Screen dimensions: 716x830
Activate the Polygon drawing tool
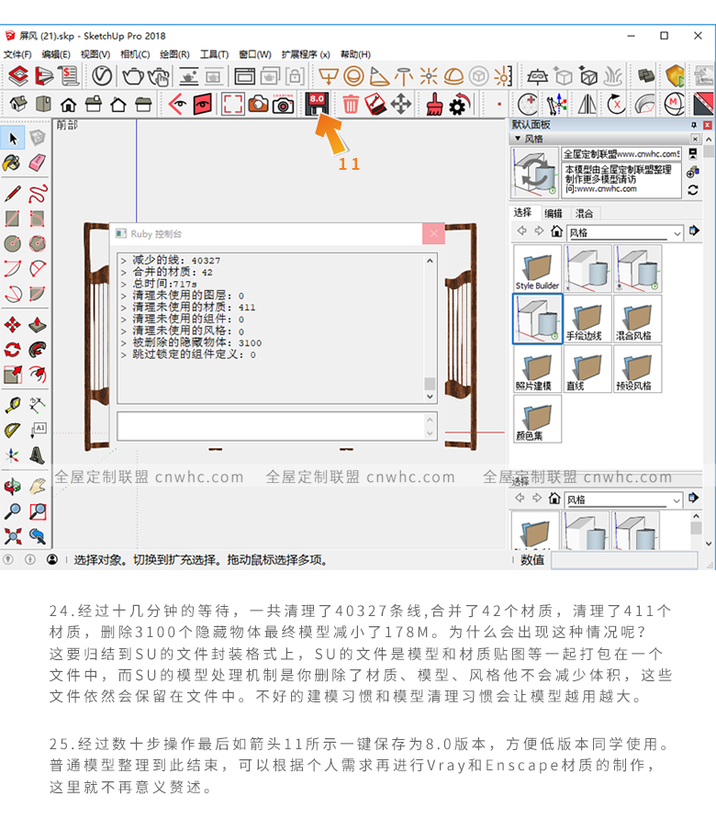tap(37, 243)
